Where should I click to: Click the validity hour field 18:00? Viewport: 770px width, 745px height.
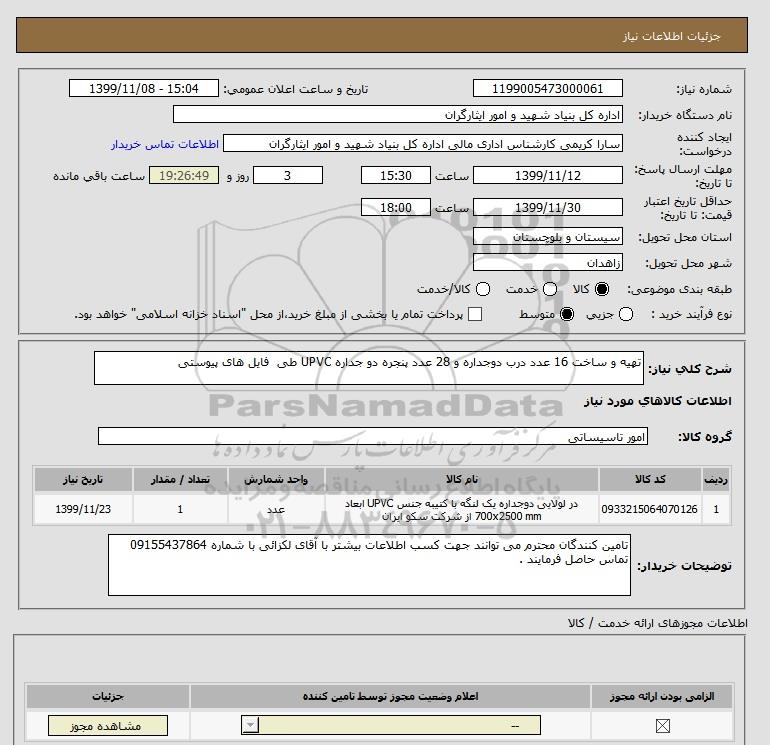pyautogui.click(x=396, y=207)
